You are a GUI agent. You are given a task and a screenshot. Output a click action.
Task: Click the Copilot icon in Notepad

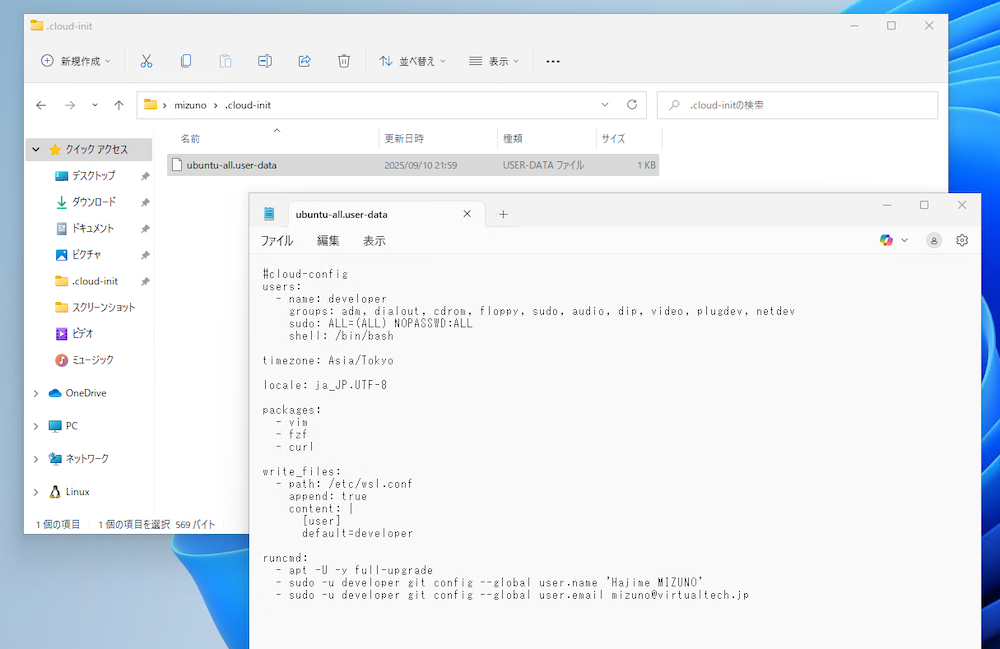click(x=887, y=240)
